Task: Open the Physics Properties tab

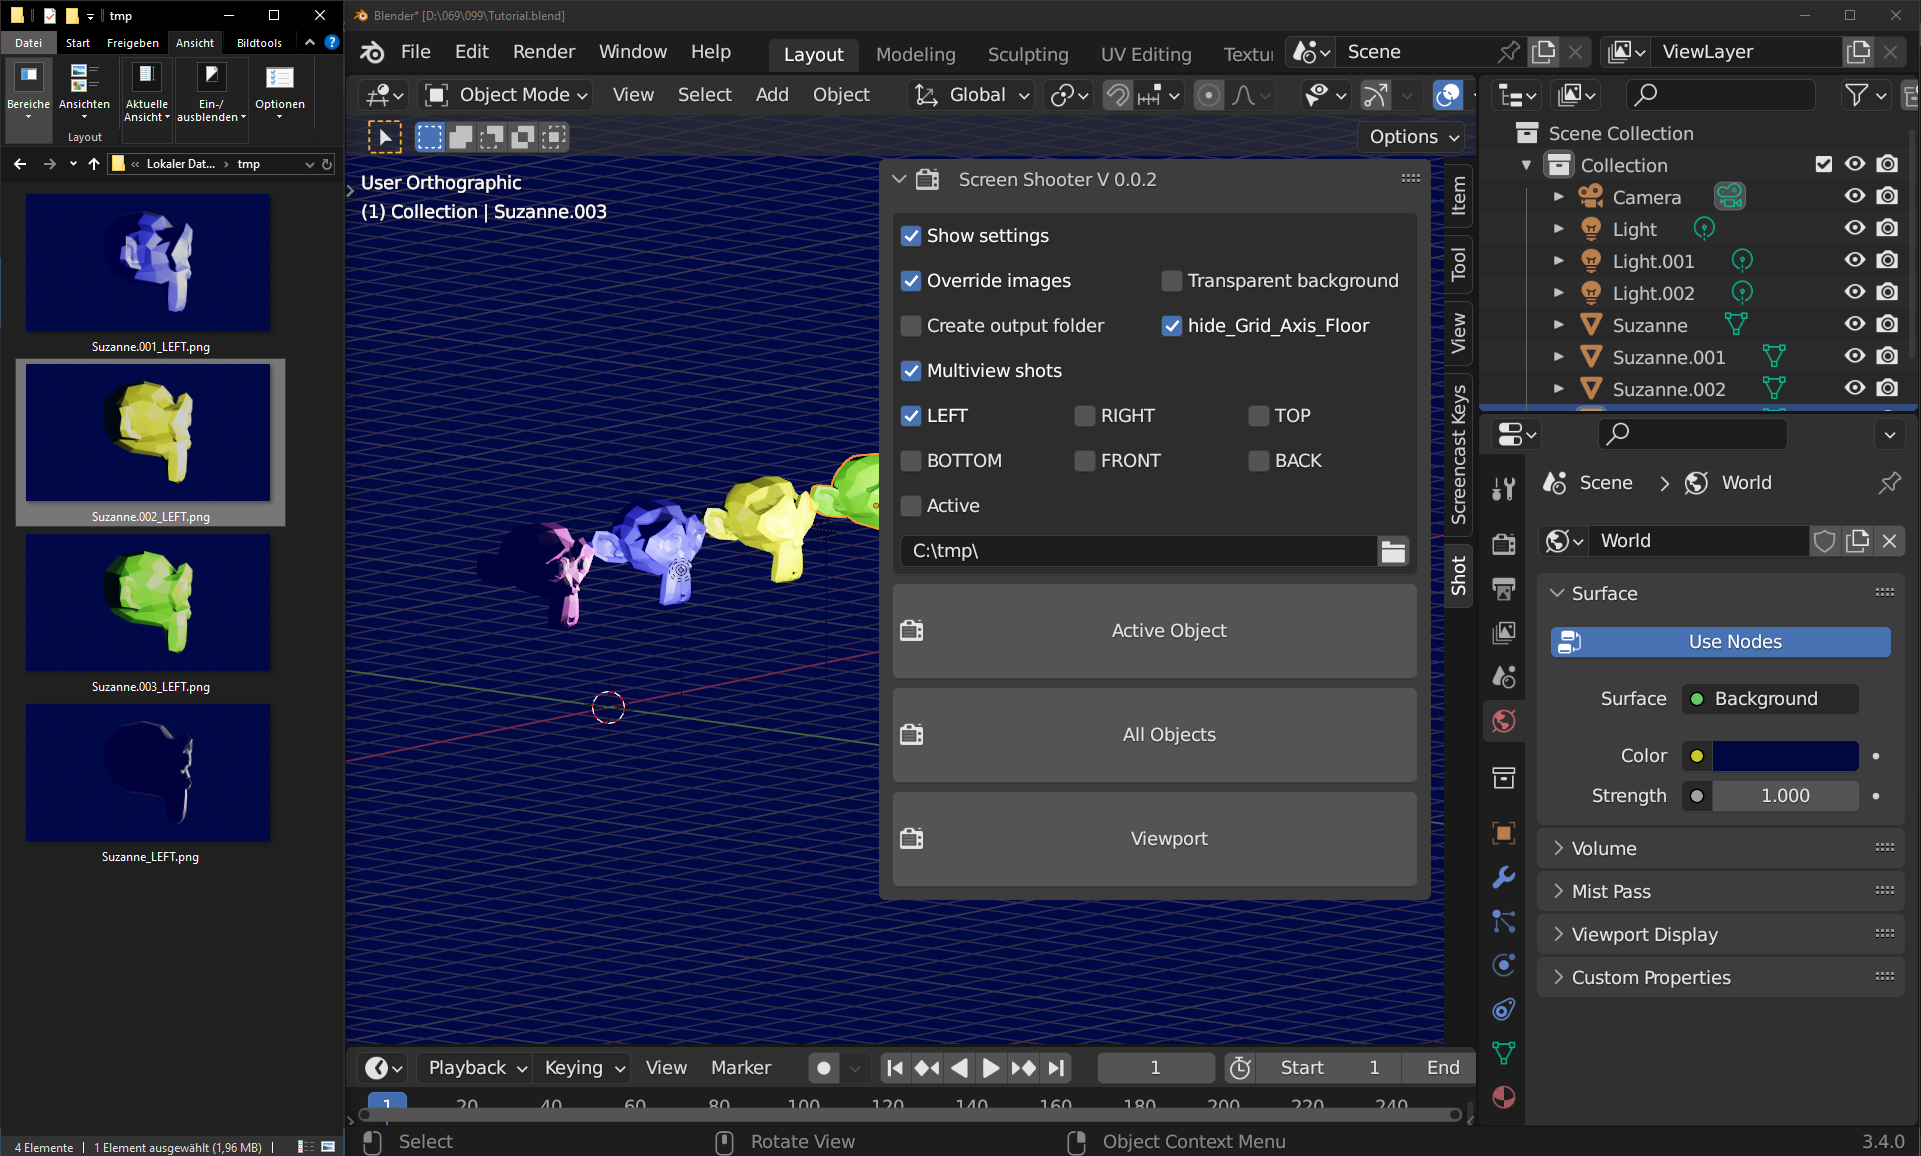Action: pos(1504,964)
